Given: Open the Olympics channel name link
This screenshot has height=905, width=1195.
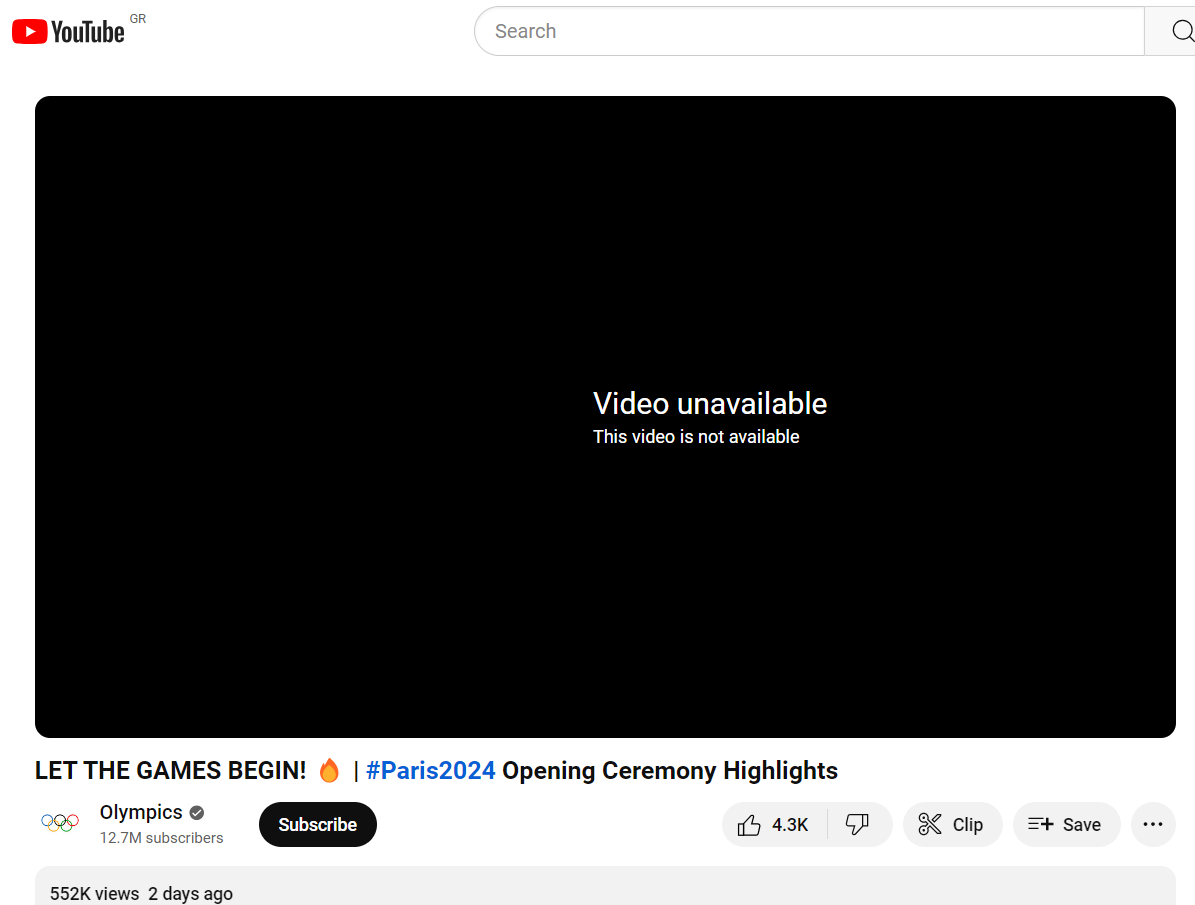Looking at the screenshot, I should point(141,812).
